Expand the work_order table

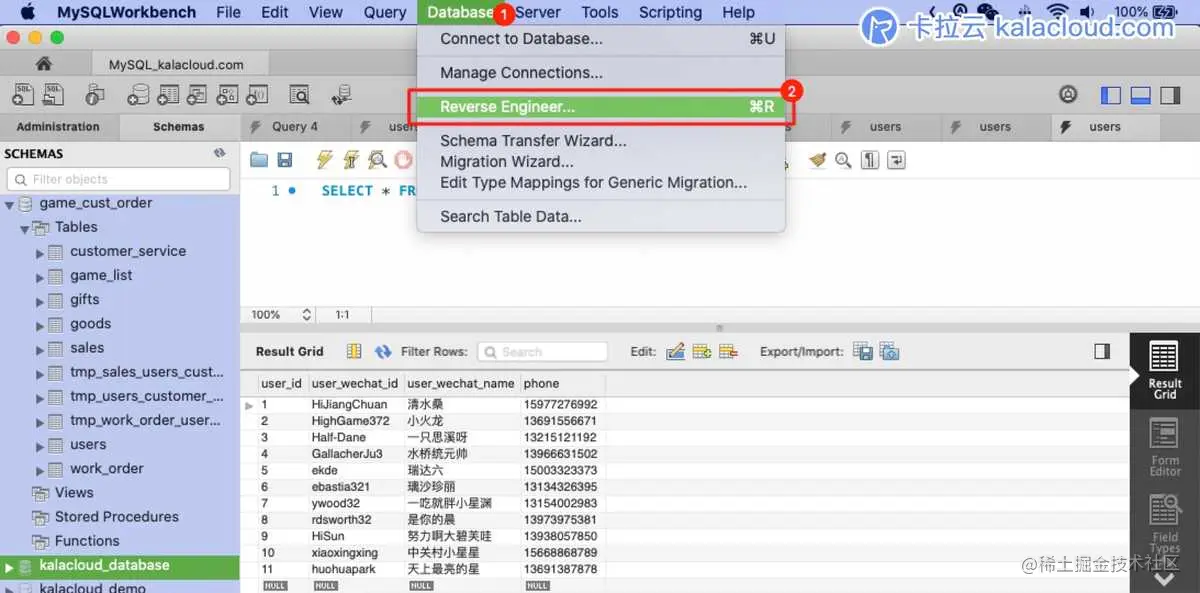tap(40, 470)
